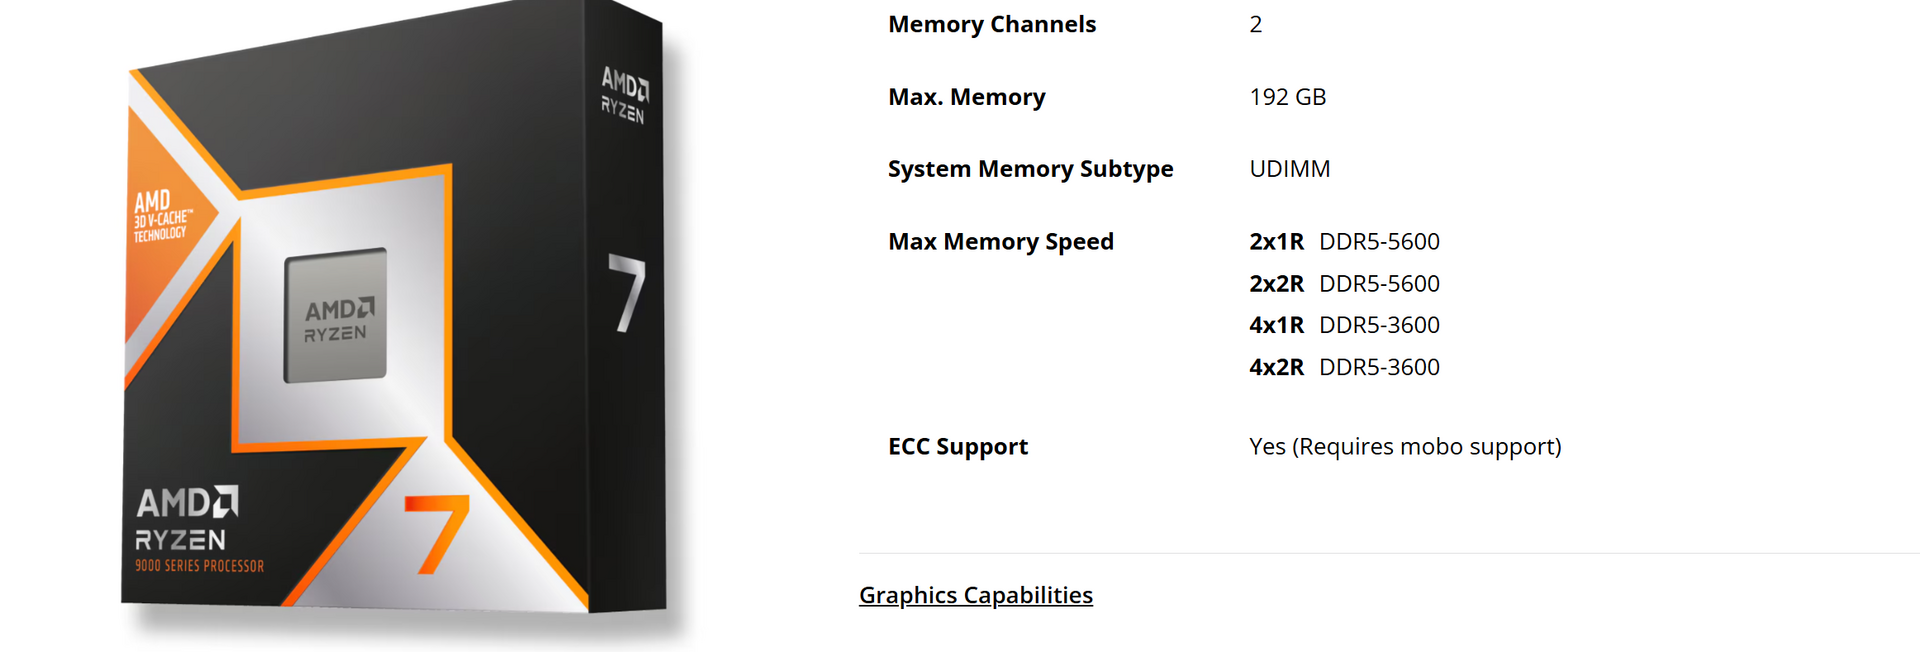Click the 2x2R DDR5-5600 entry

click(1344, 284)
